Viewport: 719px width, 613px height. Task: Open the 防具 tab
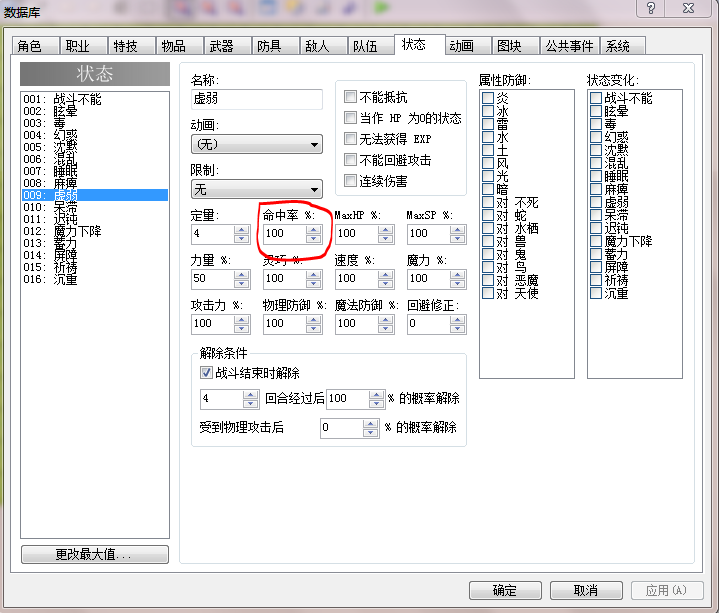pyautogui.click(x=275, y=46)
